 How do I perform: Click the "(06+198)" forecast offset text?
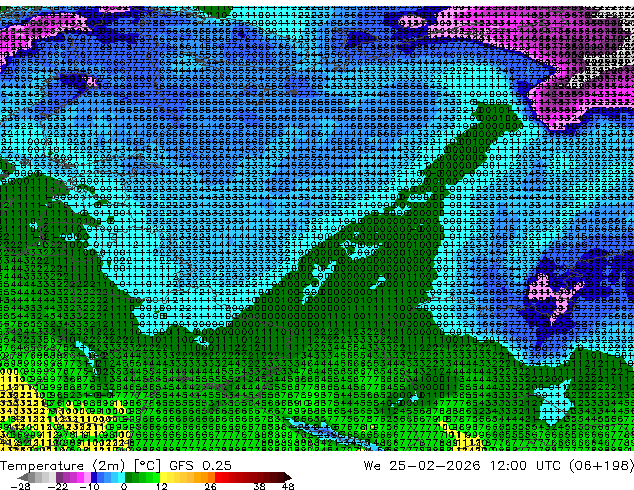point(601,465)
